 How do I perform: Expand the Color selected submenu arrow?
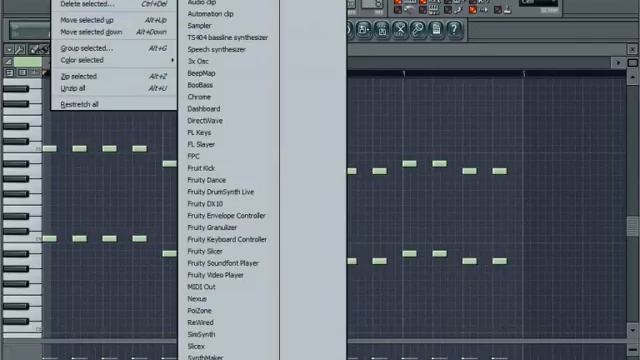[x=173, y=60]
